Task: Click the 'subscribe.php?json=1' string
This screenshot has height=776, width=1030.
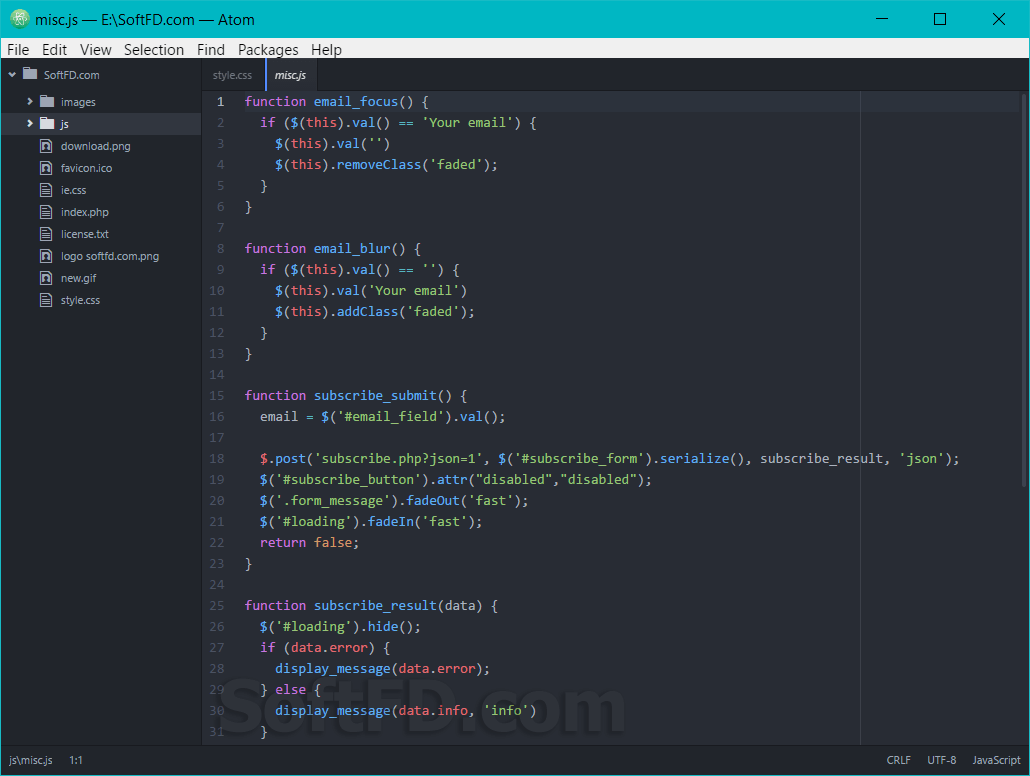Action: click(398, 459)
